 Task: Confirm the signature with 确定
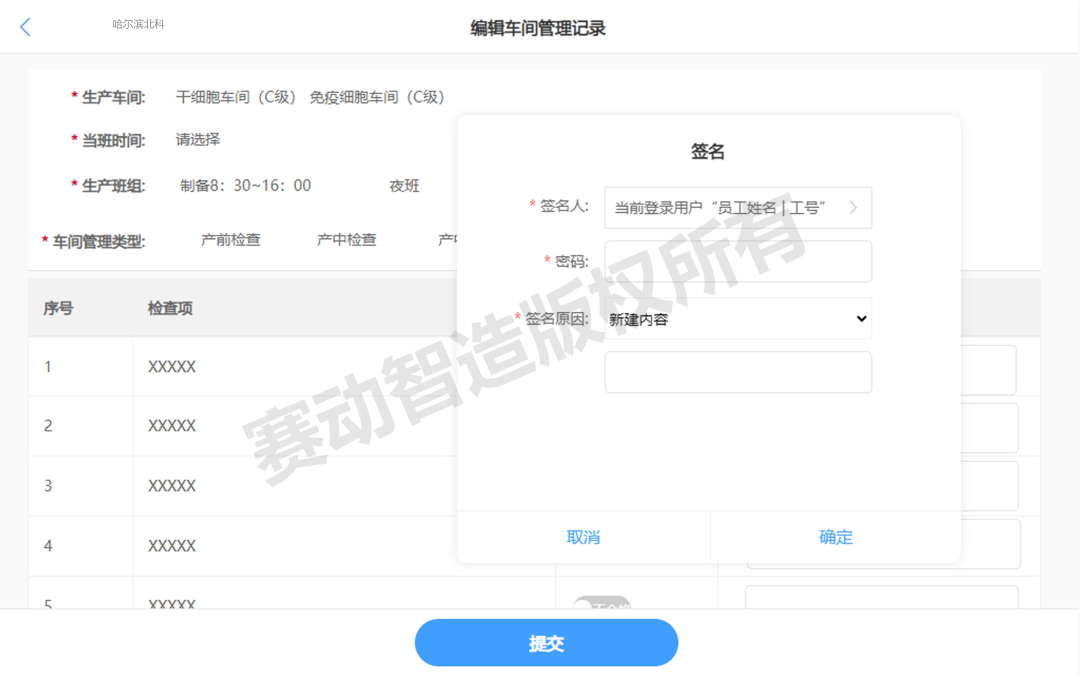(835, 537)
